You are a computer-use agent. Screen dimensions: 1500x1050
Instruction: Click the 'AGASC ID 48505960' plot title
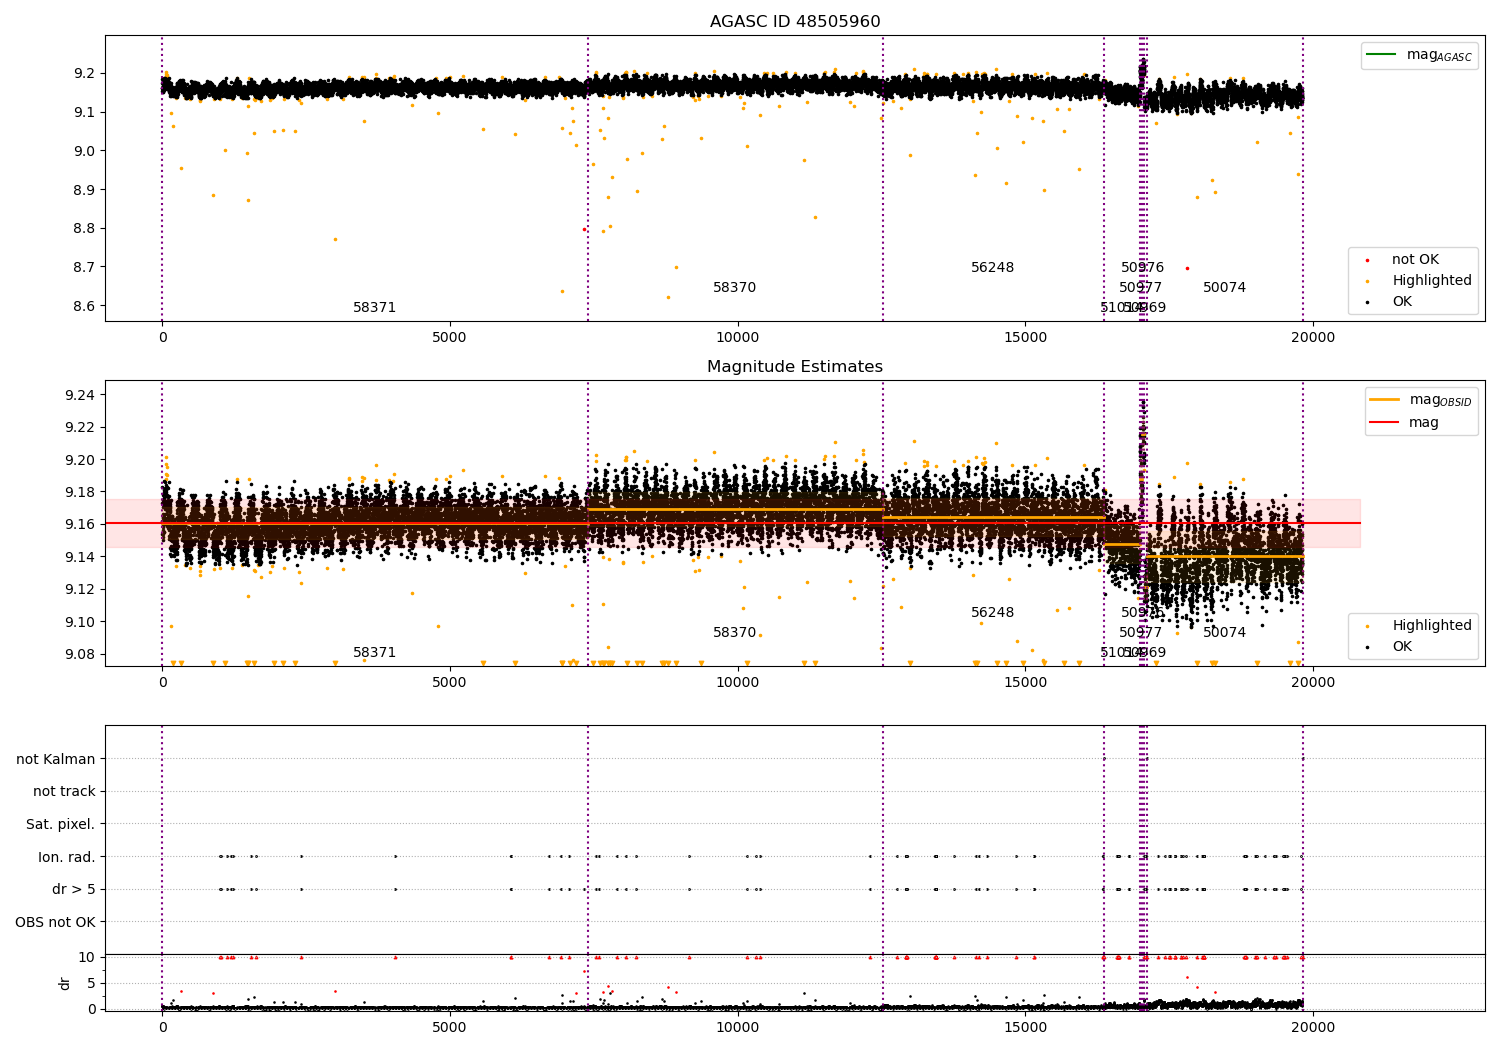(795, 22)
